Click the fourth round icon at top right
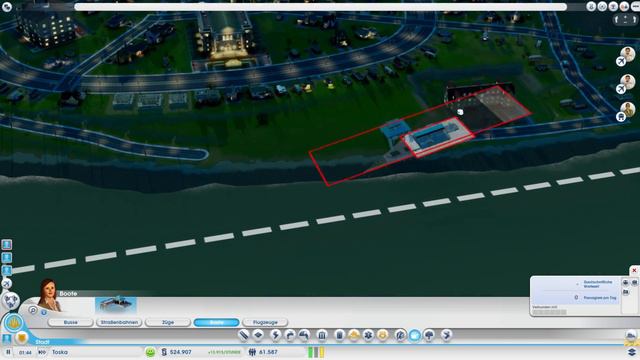The height and width of the screenshot is (360, 640). 624,7
